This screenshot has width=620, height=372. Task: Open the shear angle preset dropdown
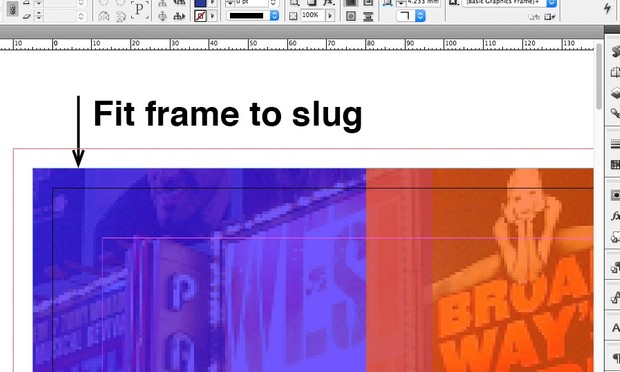pos(81,16)
